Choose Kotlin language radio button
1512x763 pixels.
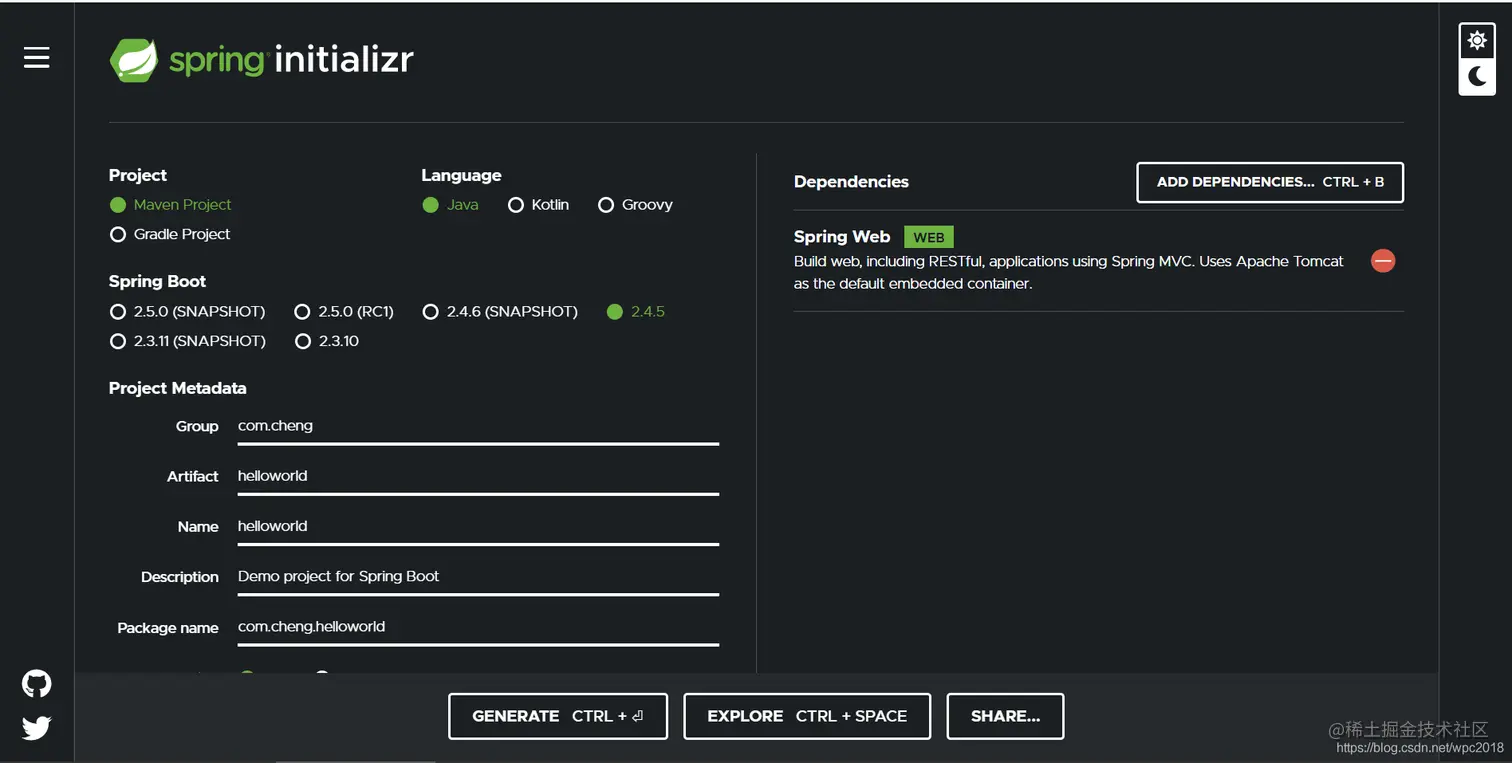coord(538,205)
